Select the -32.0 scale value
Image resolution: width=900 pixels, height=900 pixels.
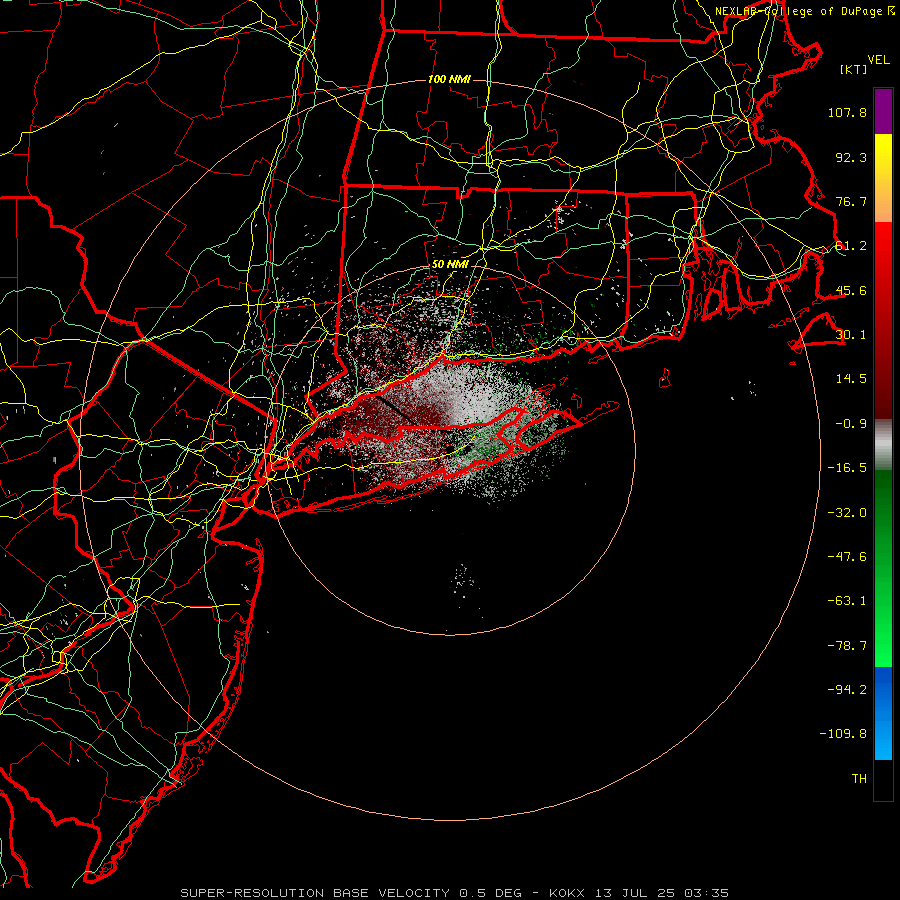(x=847, y=513)
